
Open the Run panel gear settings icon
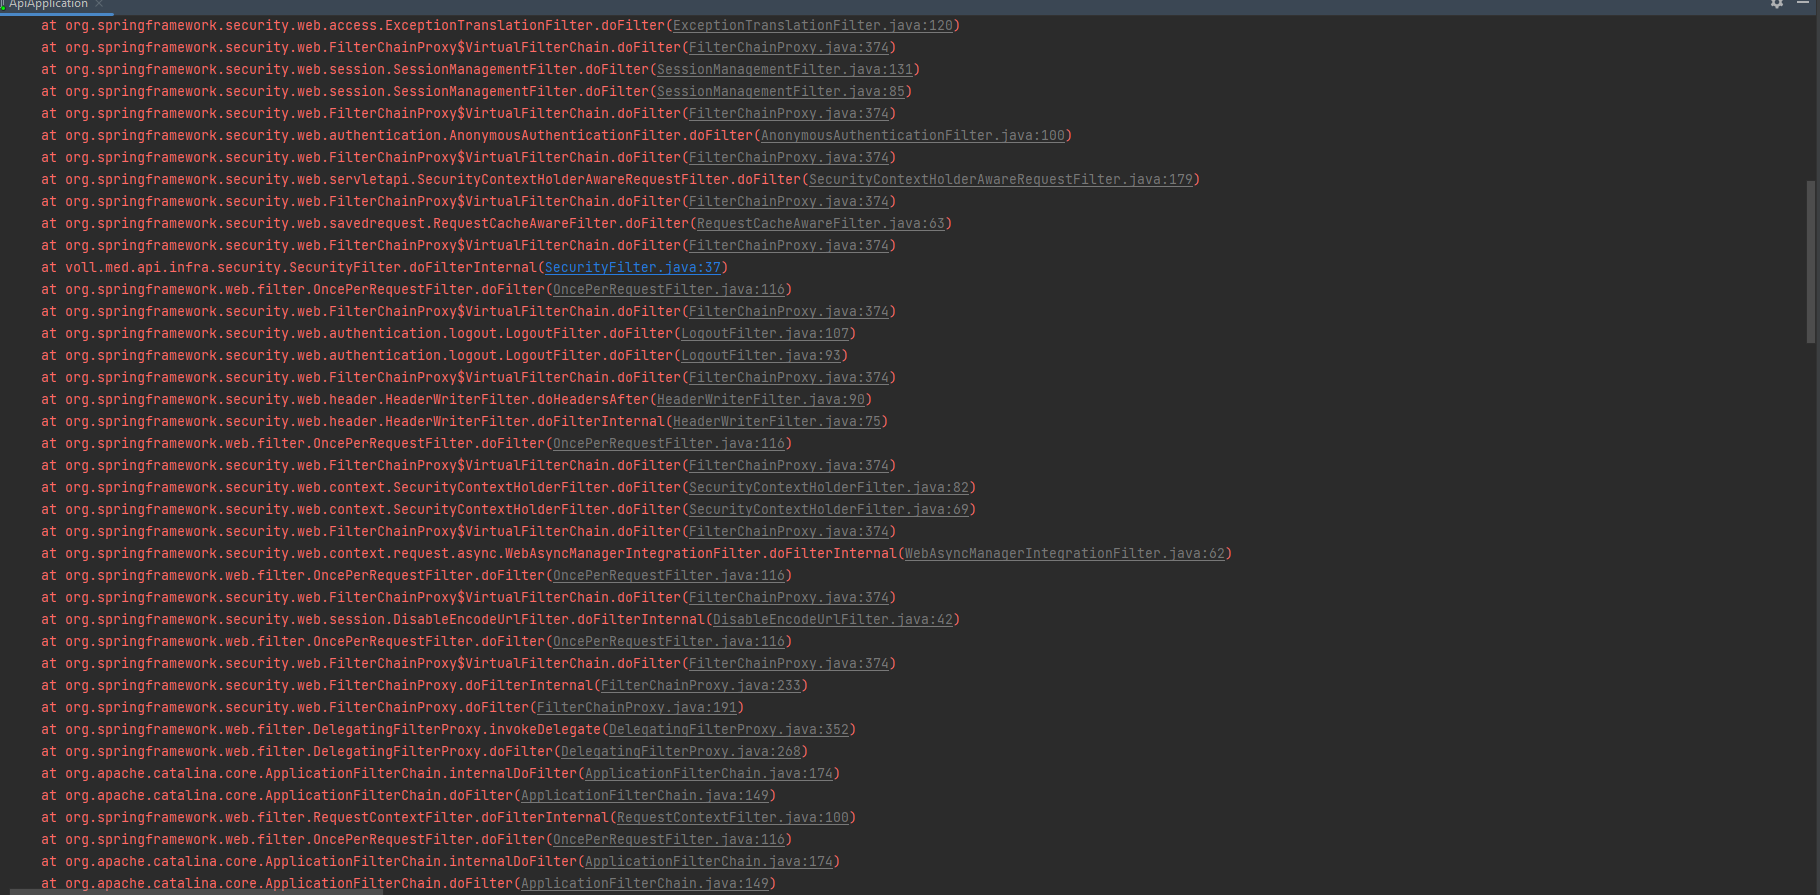click(1777, 4)
